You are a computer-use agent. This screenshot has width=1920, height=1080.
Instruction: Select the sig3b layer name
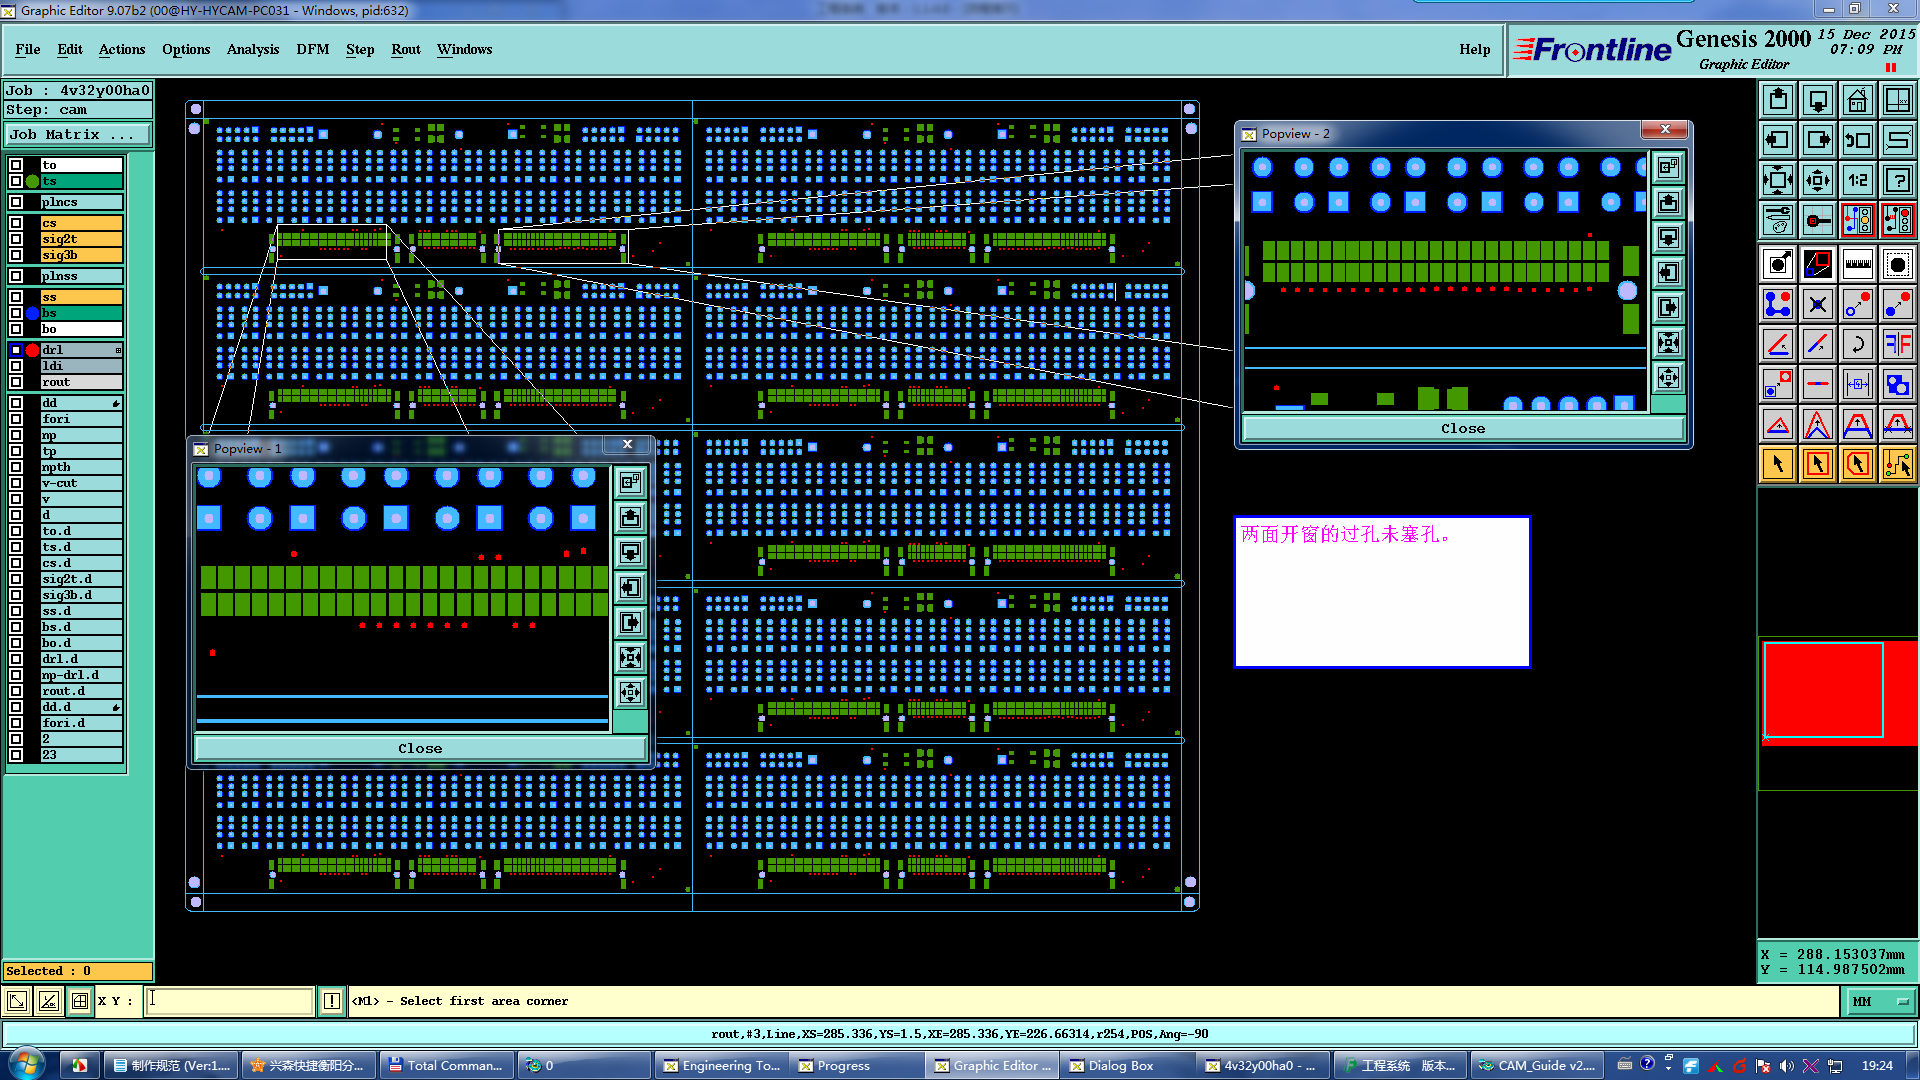81,255
